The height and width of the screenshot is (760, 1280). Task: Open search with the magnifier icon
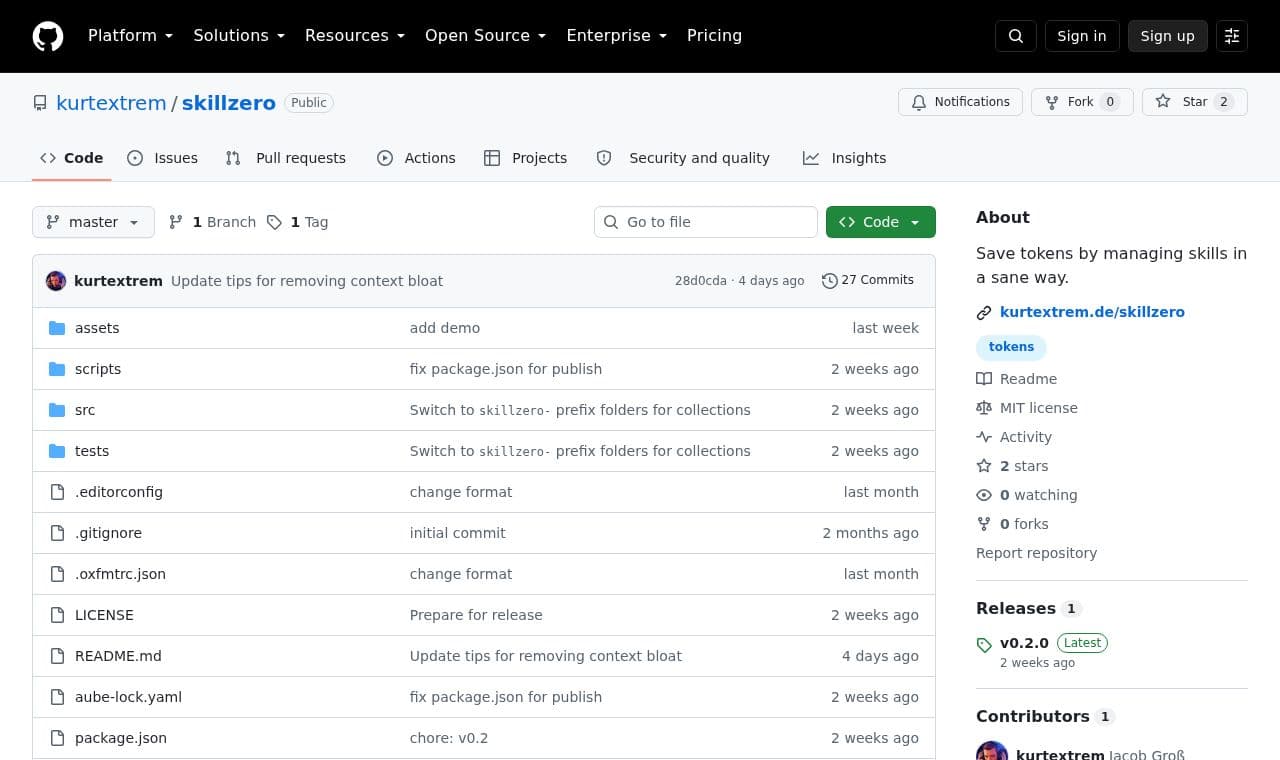tap(1016, 36)
